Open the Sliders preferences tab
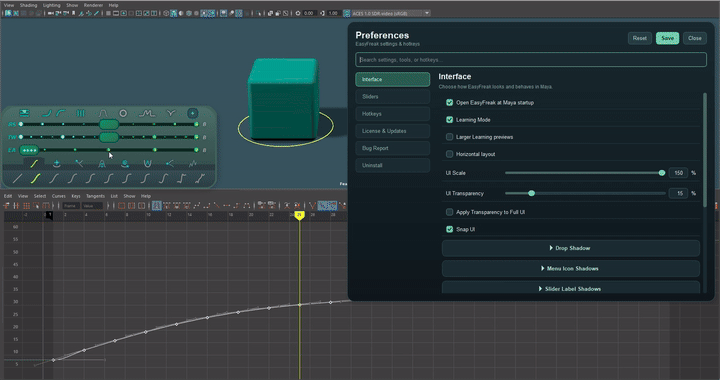The height and width of the screenshot is (380, 720). 393,96
